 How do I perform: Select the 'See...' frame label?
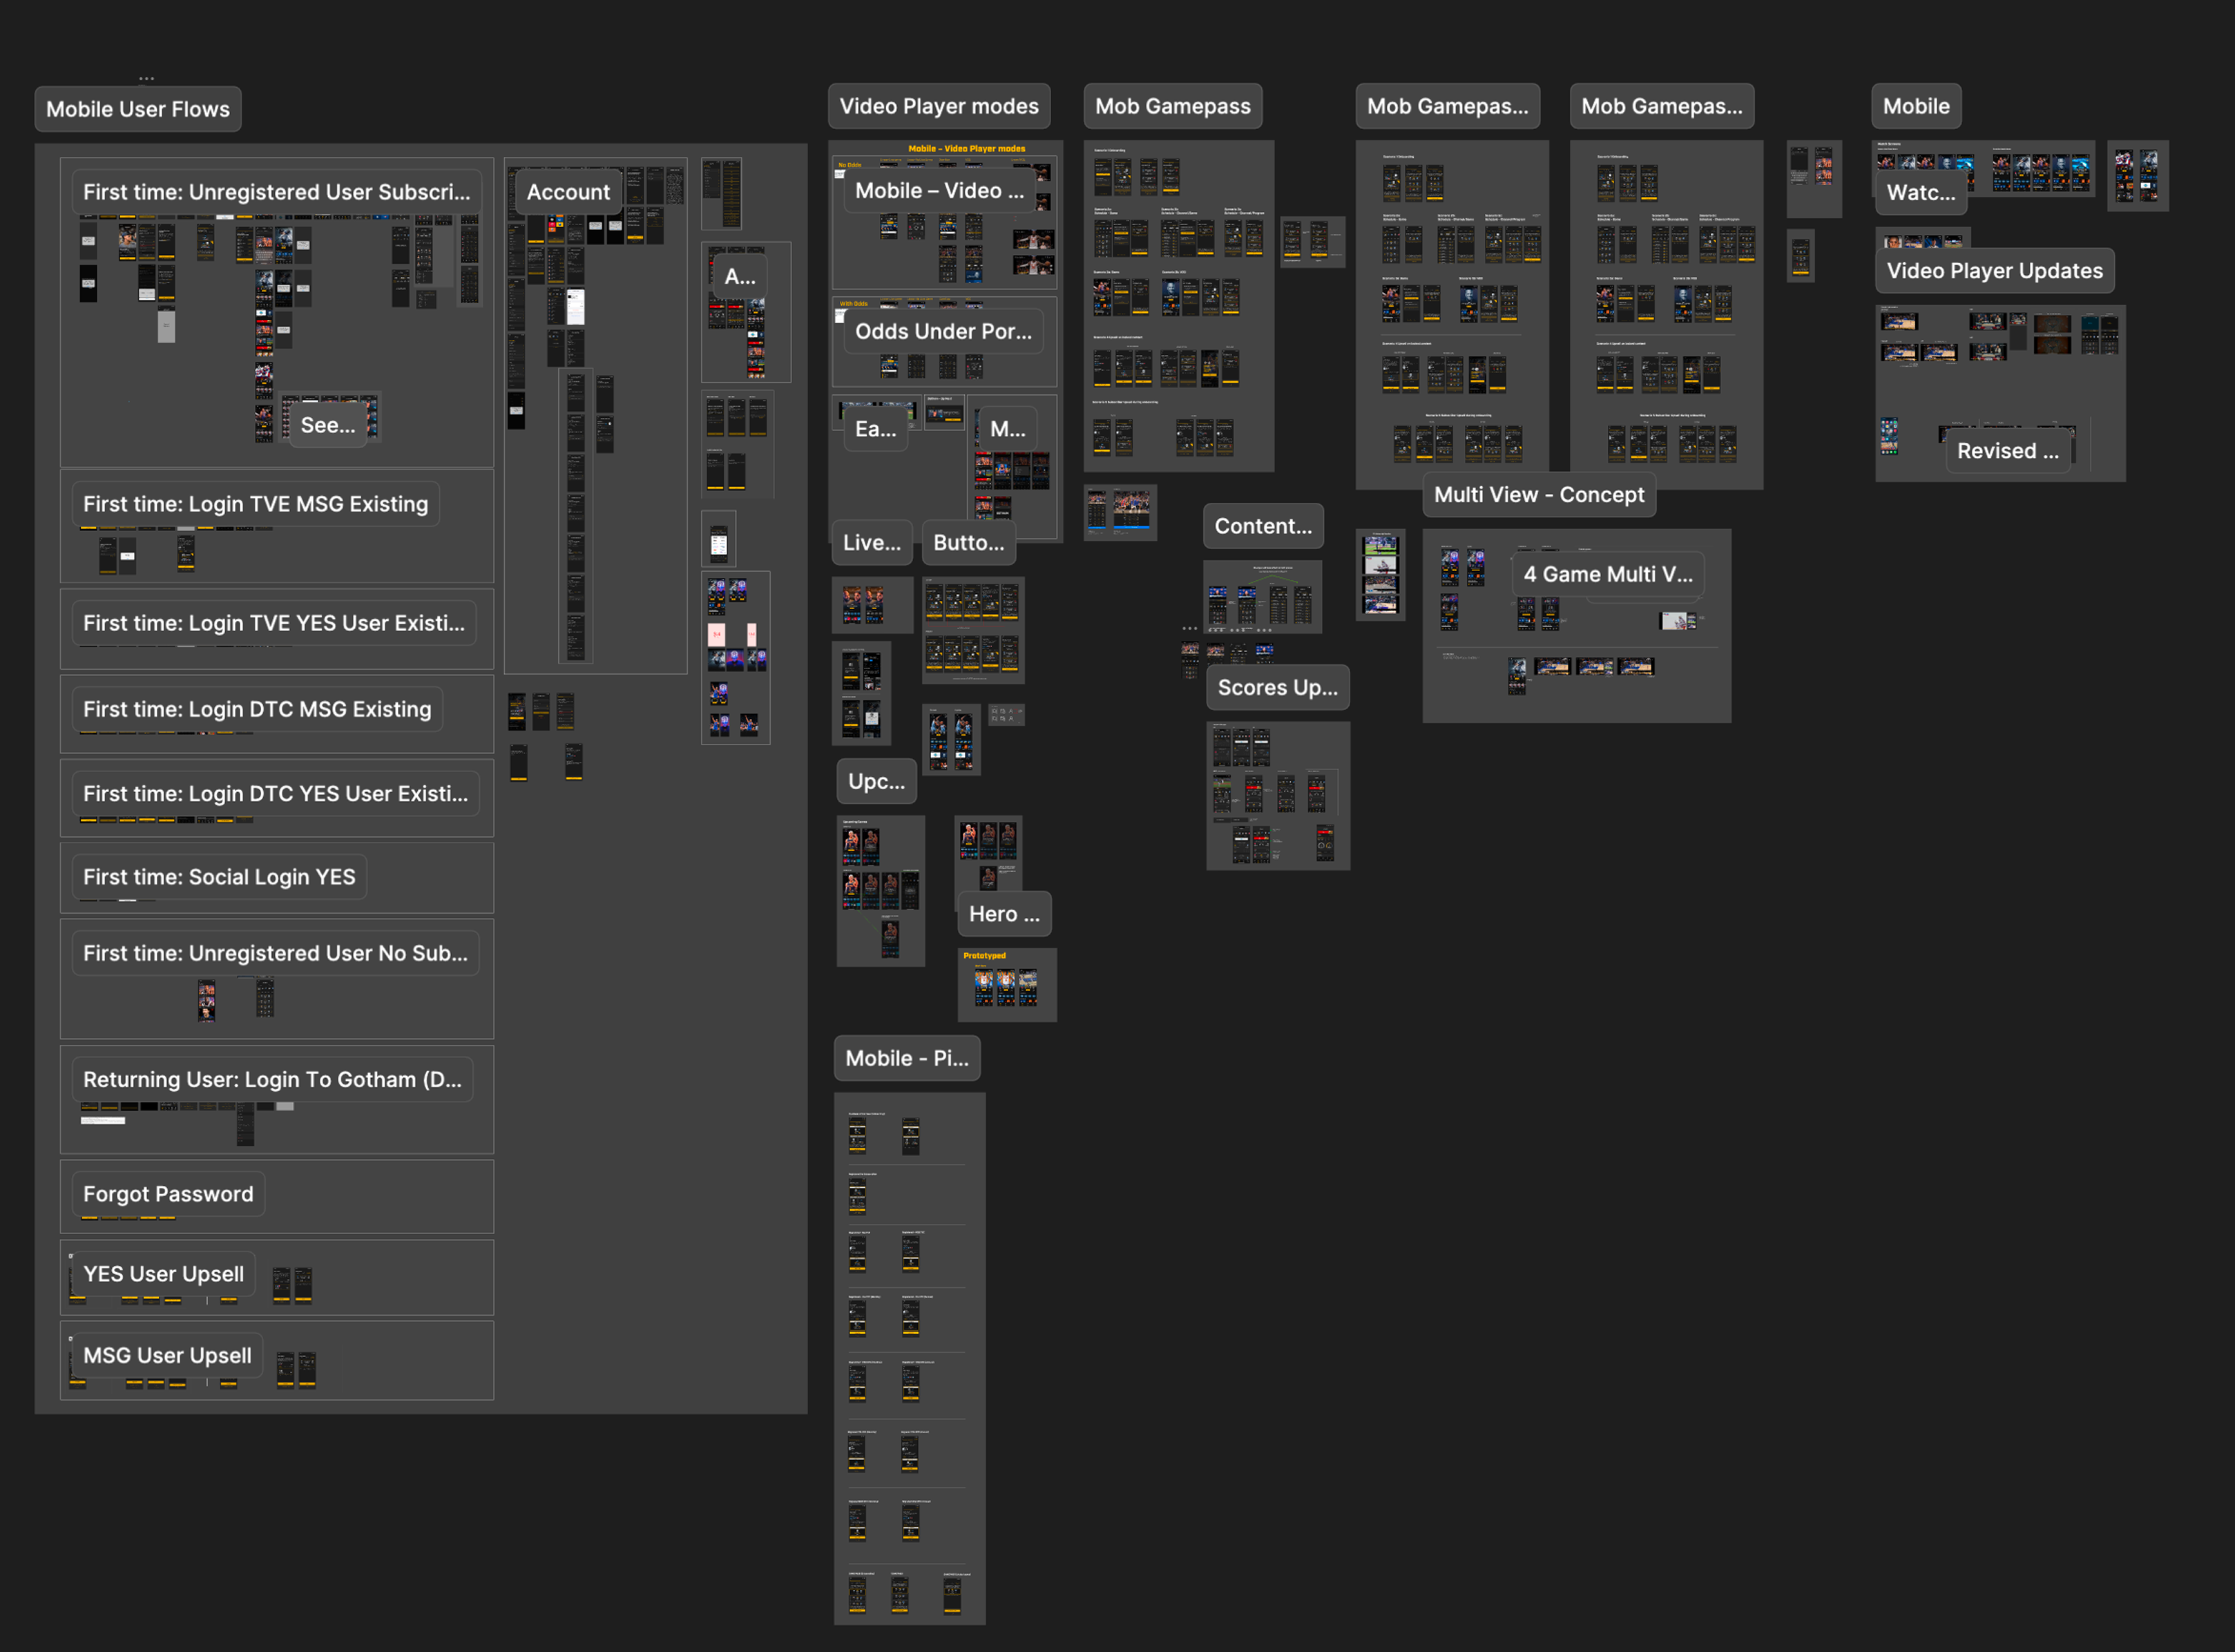click(328, 425)
